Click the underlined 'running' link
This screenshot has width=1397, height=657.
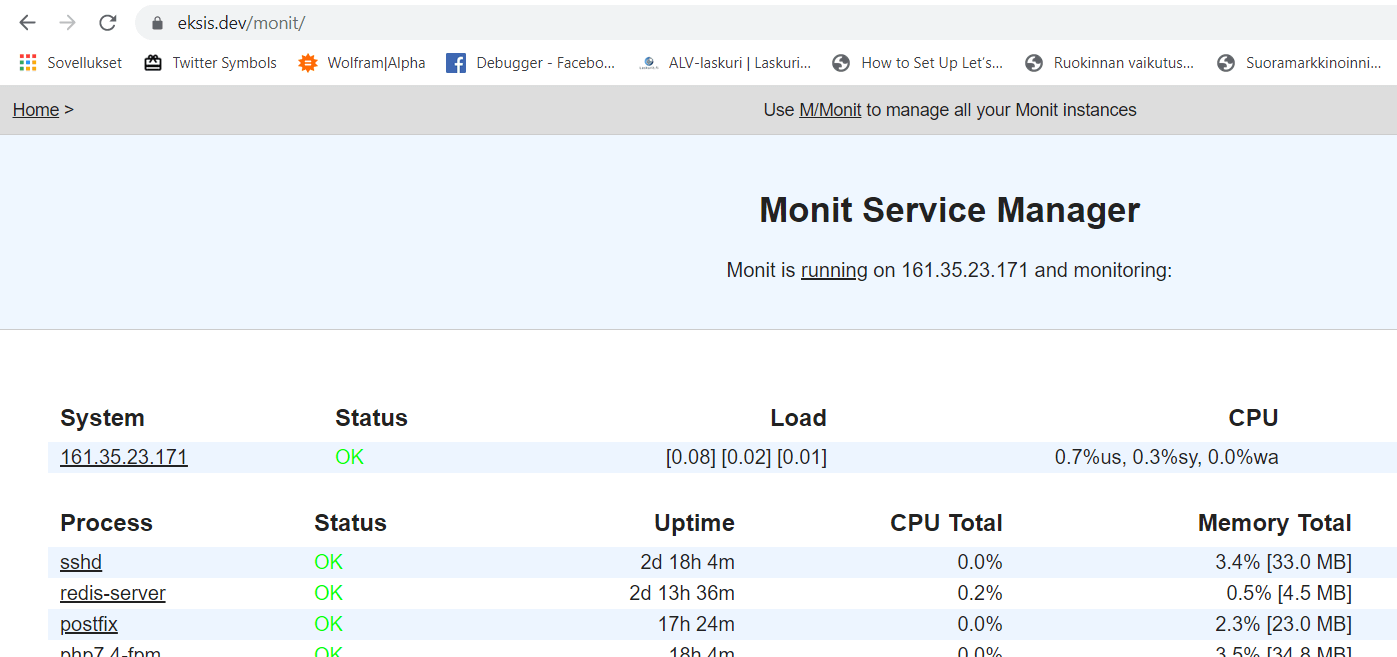pyautogui.click(x=834, y=270)
